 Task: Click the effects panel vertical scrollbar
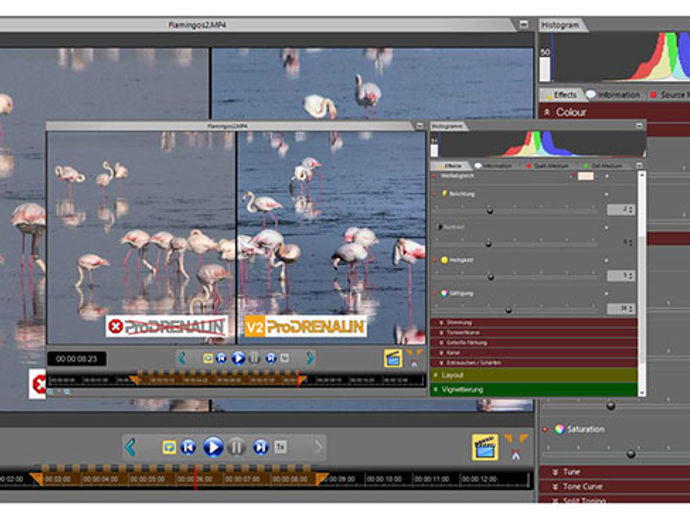[x=642, y=284]
